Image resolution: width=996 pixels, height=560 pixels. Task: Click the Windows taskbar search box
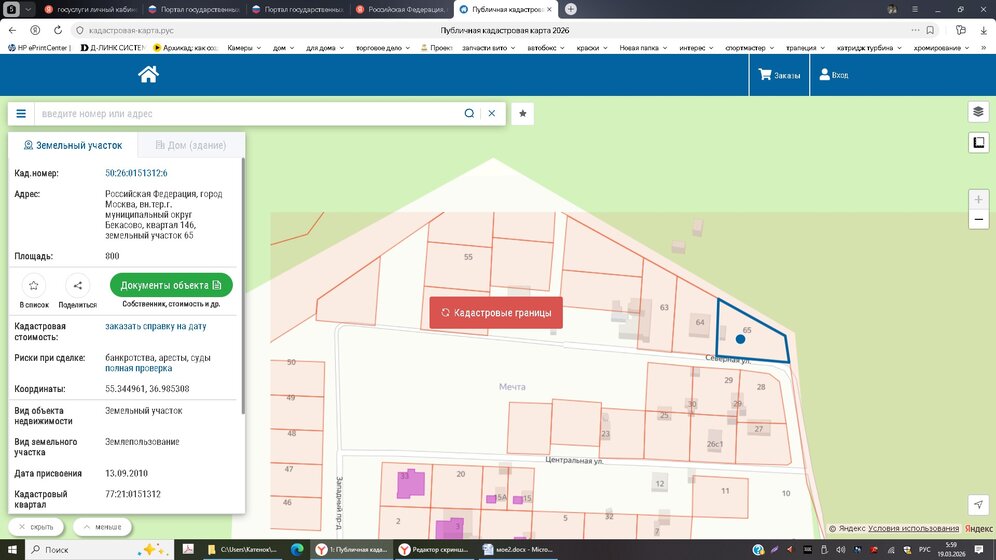point(99,549)
